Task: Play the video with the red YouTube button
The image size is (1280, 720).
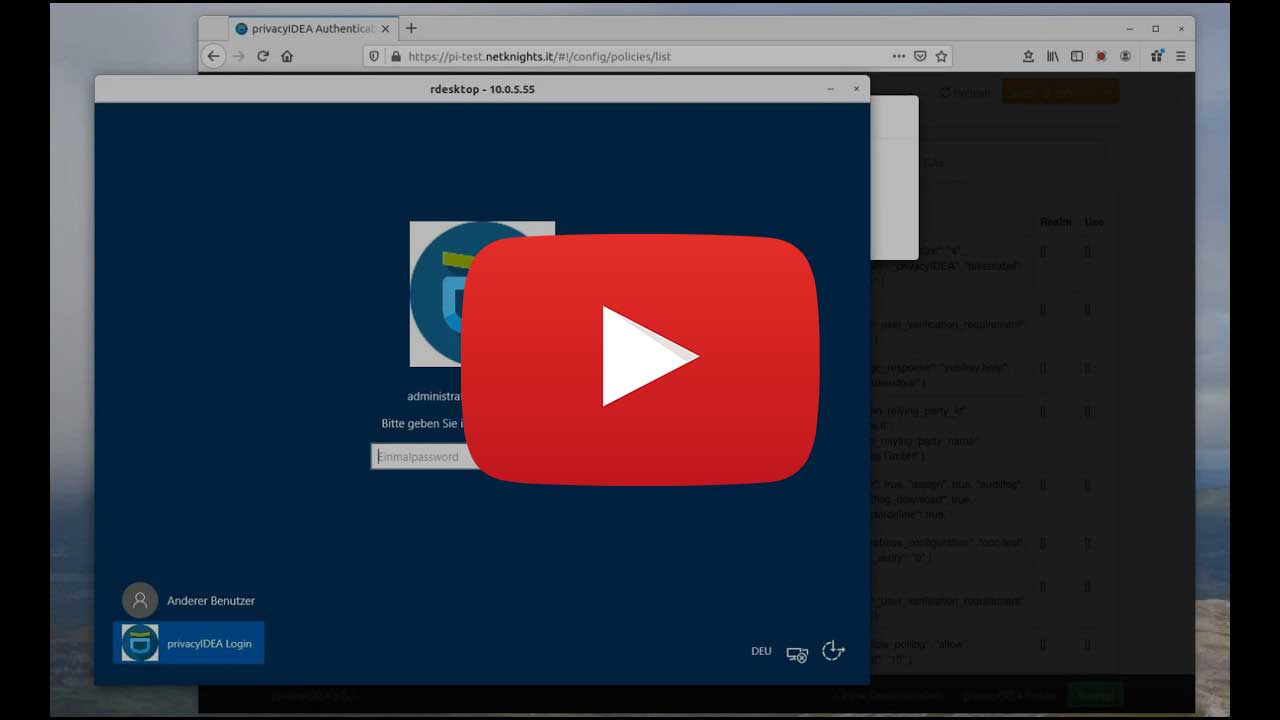Action: click(x=640, y=360)
